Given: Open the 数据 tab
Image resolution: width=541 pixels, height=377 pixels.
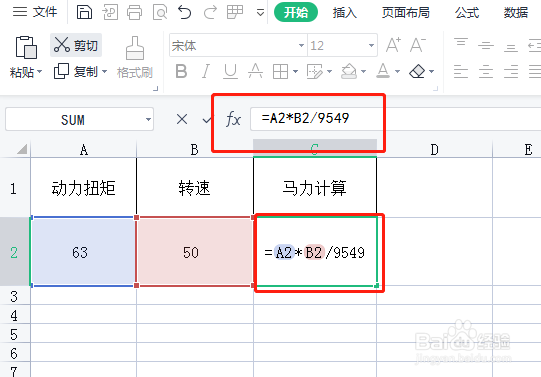Looking at the screenshot, I should click(x=516, y=12).
